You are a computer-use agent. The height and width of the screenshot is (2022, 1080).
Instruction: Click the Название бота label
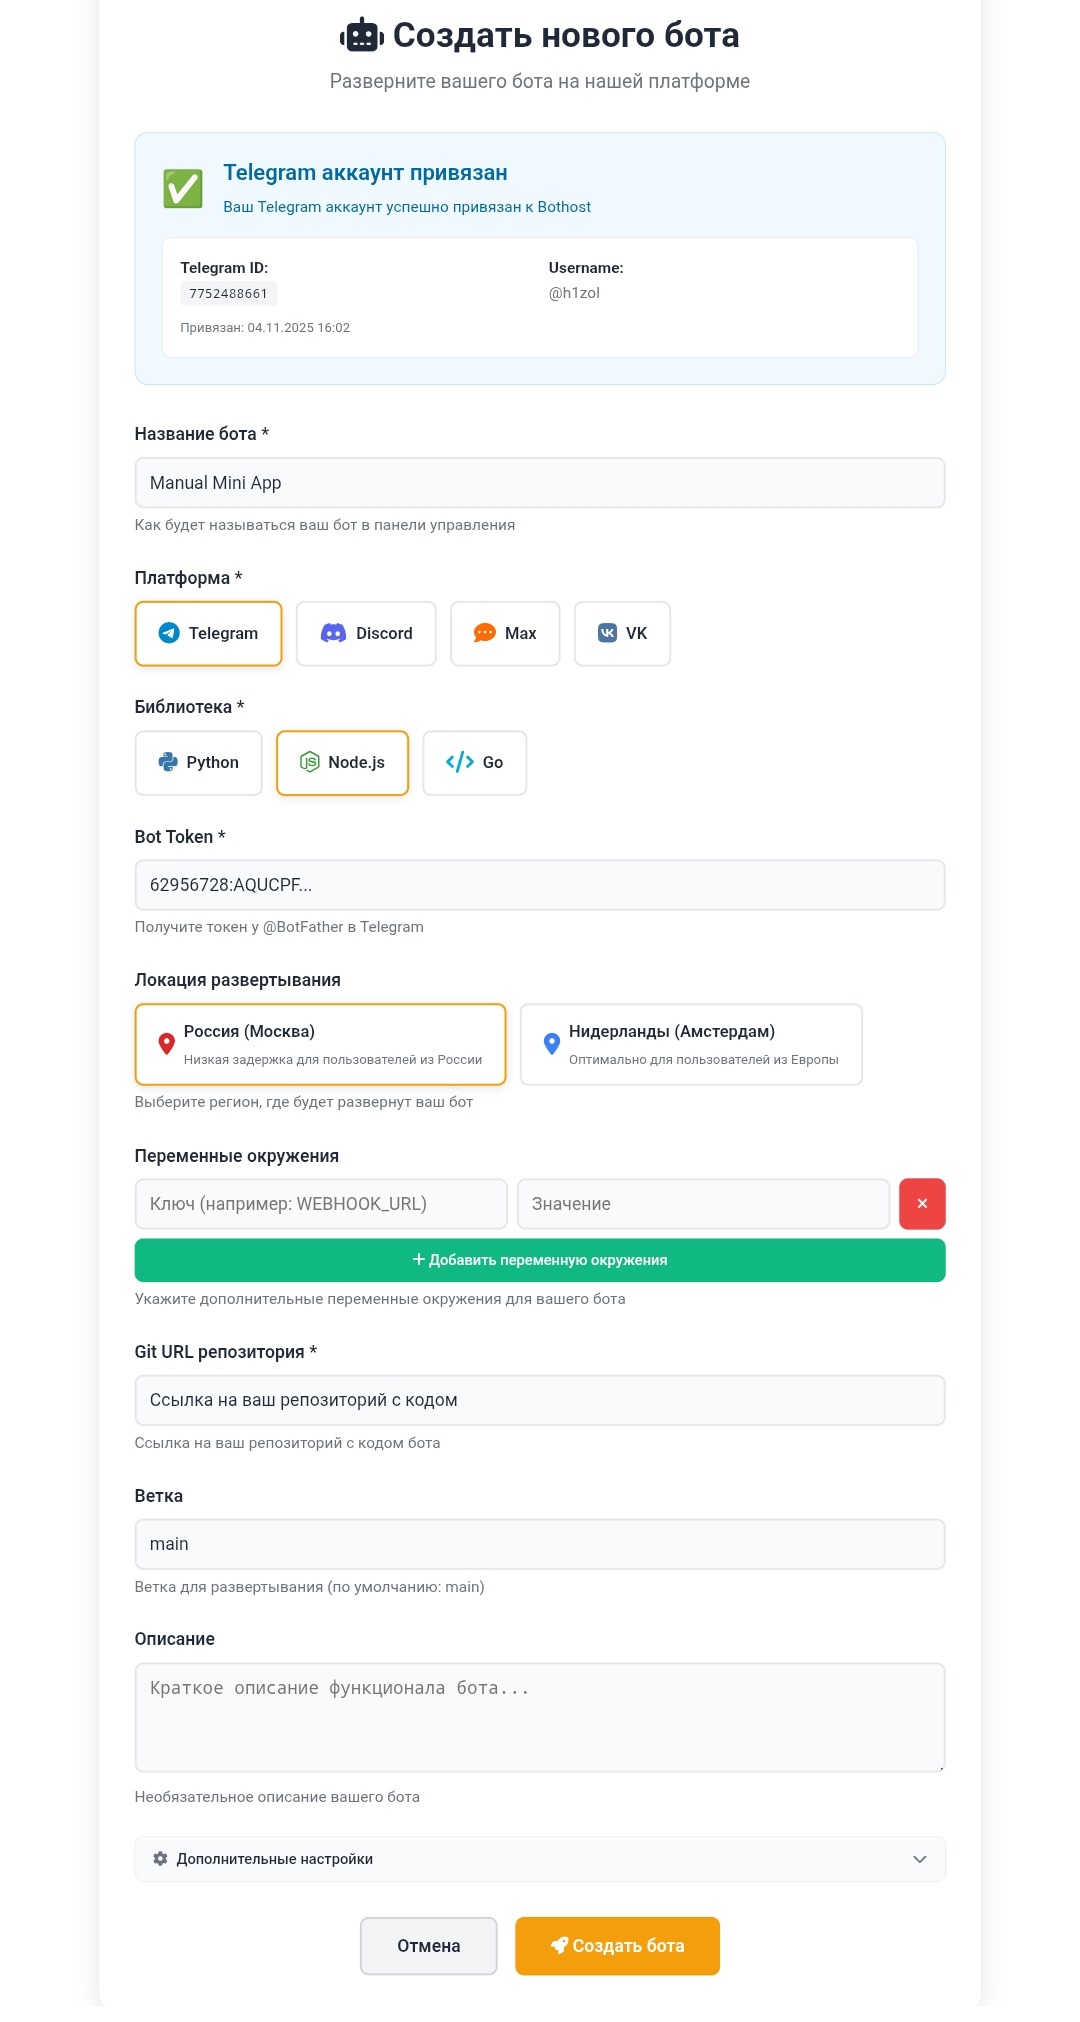(x=201, y=434)
